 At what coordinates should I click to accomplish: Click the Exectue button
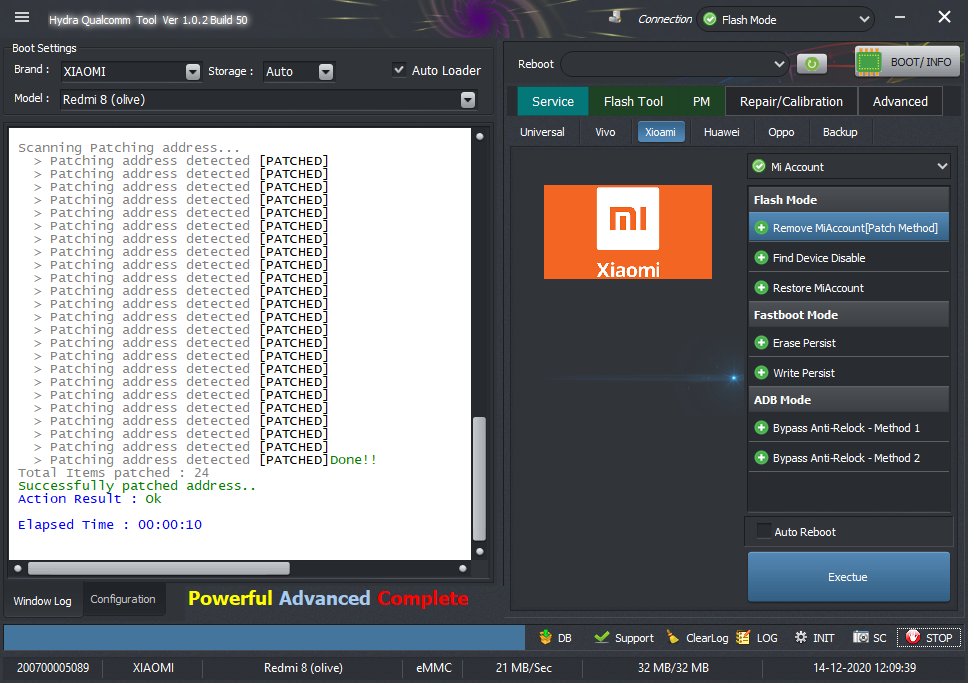[848, 577]
